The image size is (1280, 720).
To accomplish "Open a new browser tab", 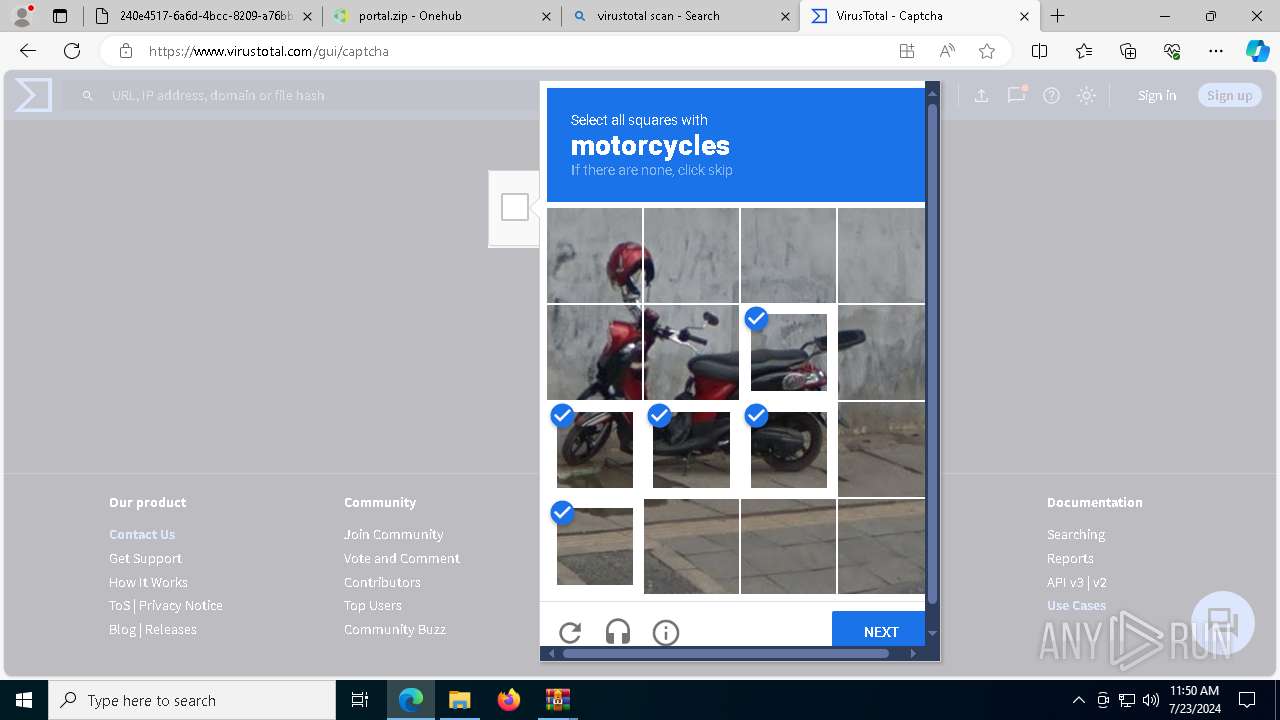I will 1058,16.
